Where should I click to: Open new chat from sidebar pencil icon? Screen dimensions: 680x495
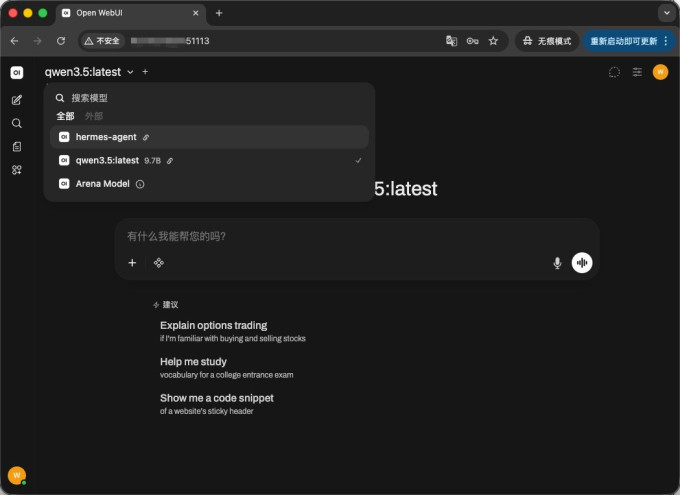coord(16,100)
